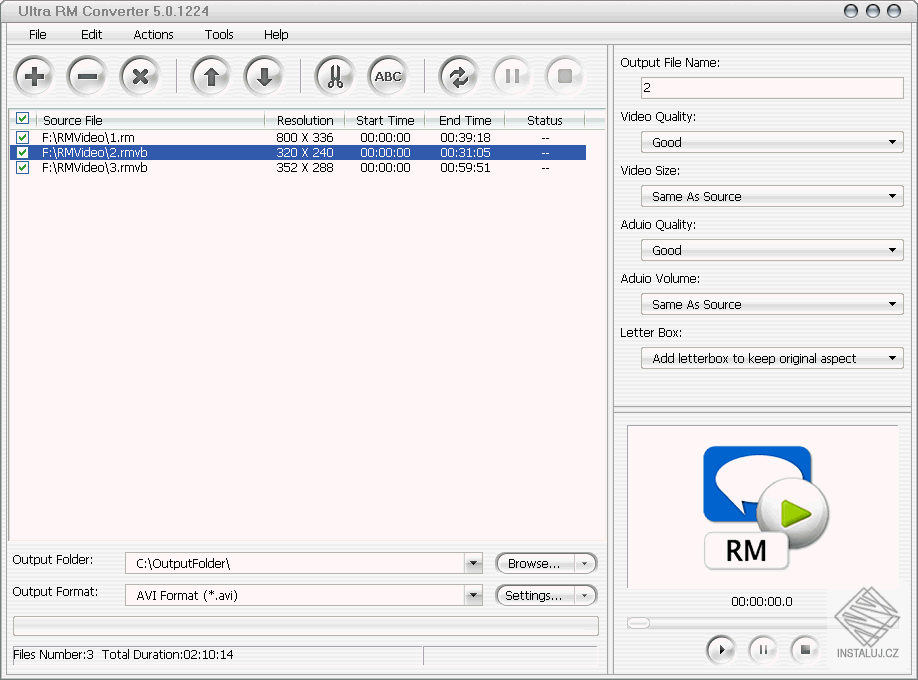Image resolution: width=918 pixels, height=680 pixels.
Task: Open the Letter Box options dropdown
Action: pos(893,358)
